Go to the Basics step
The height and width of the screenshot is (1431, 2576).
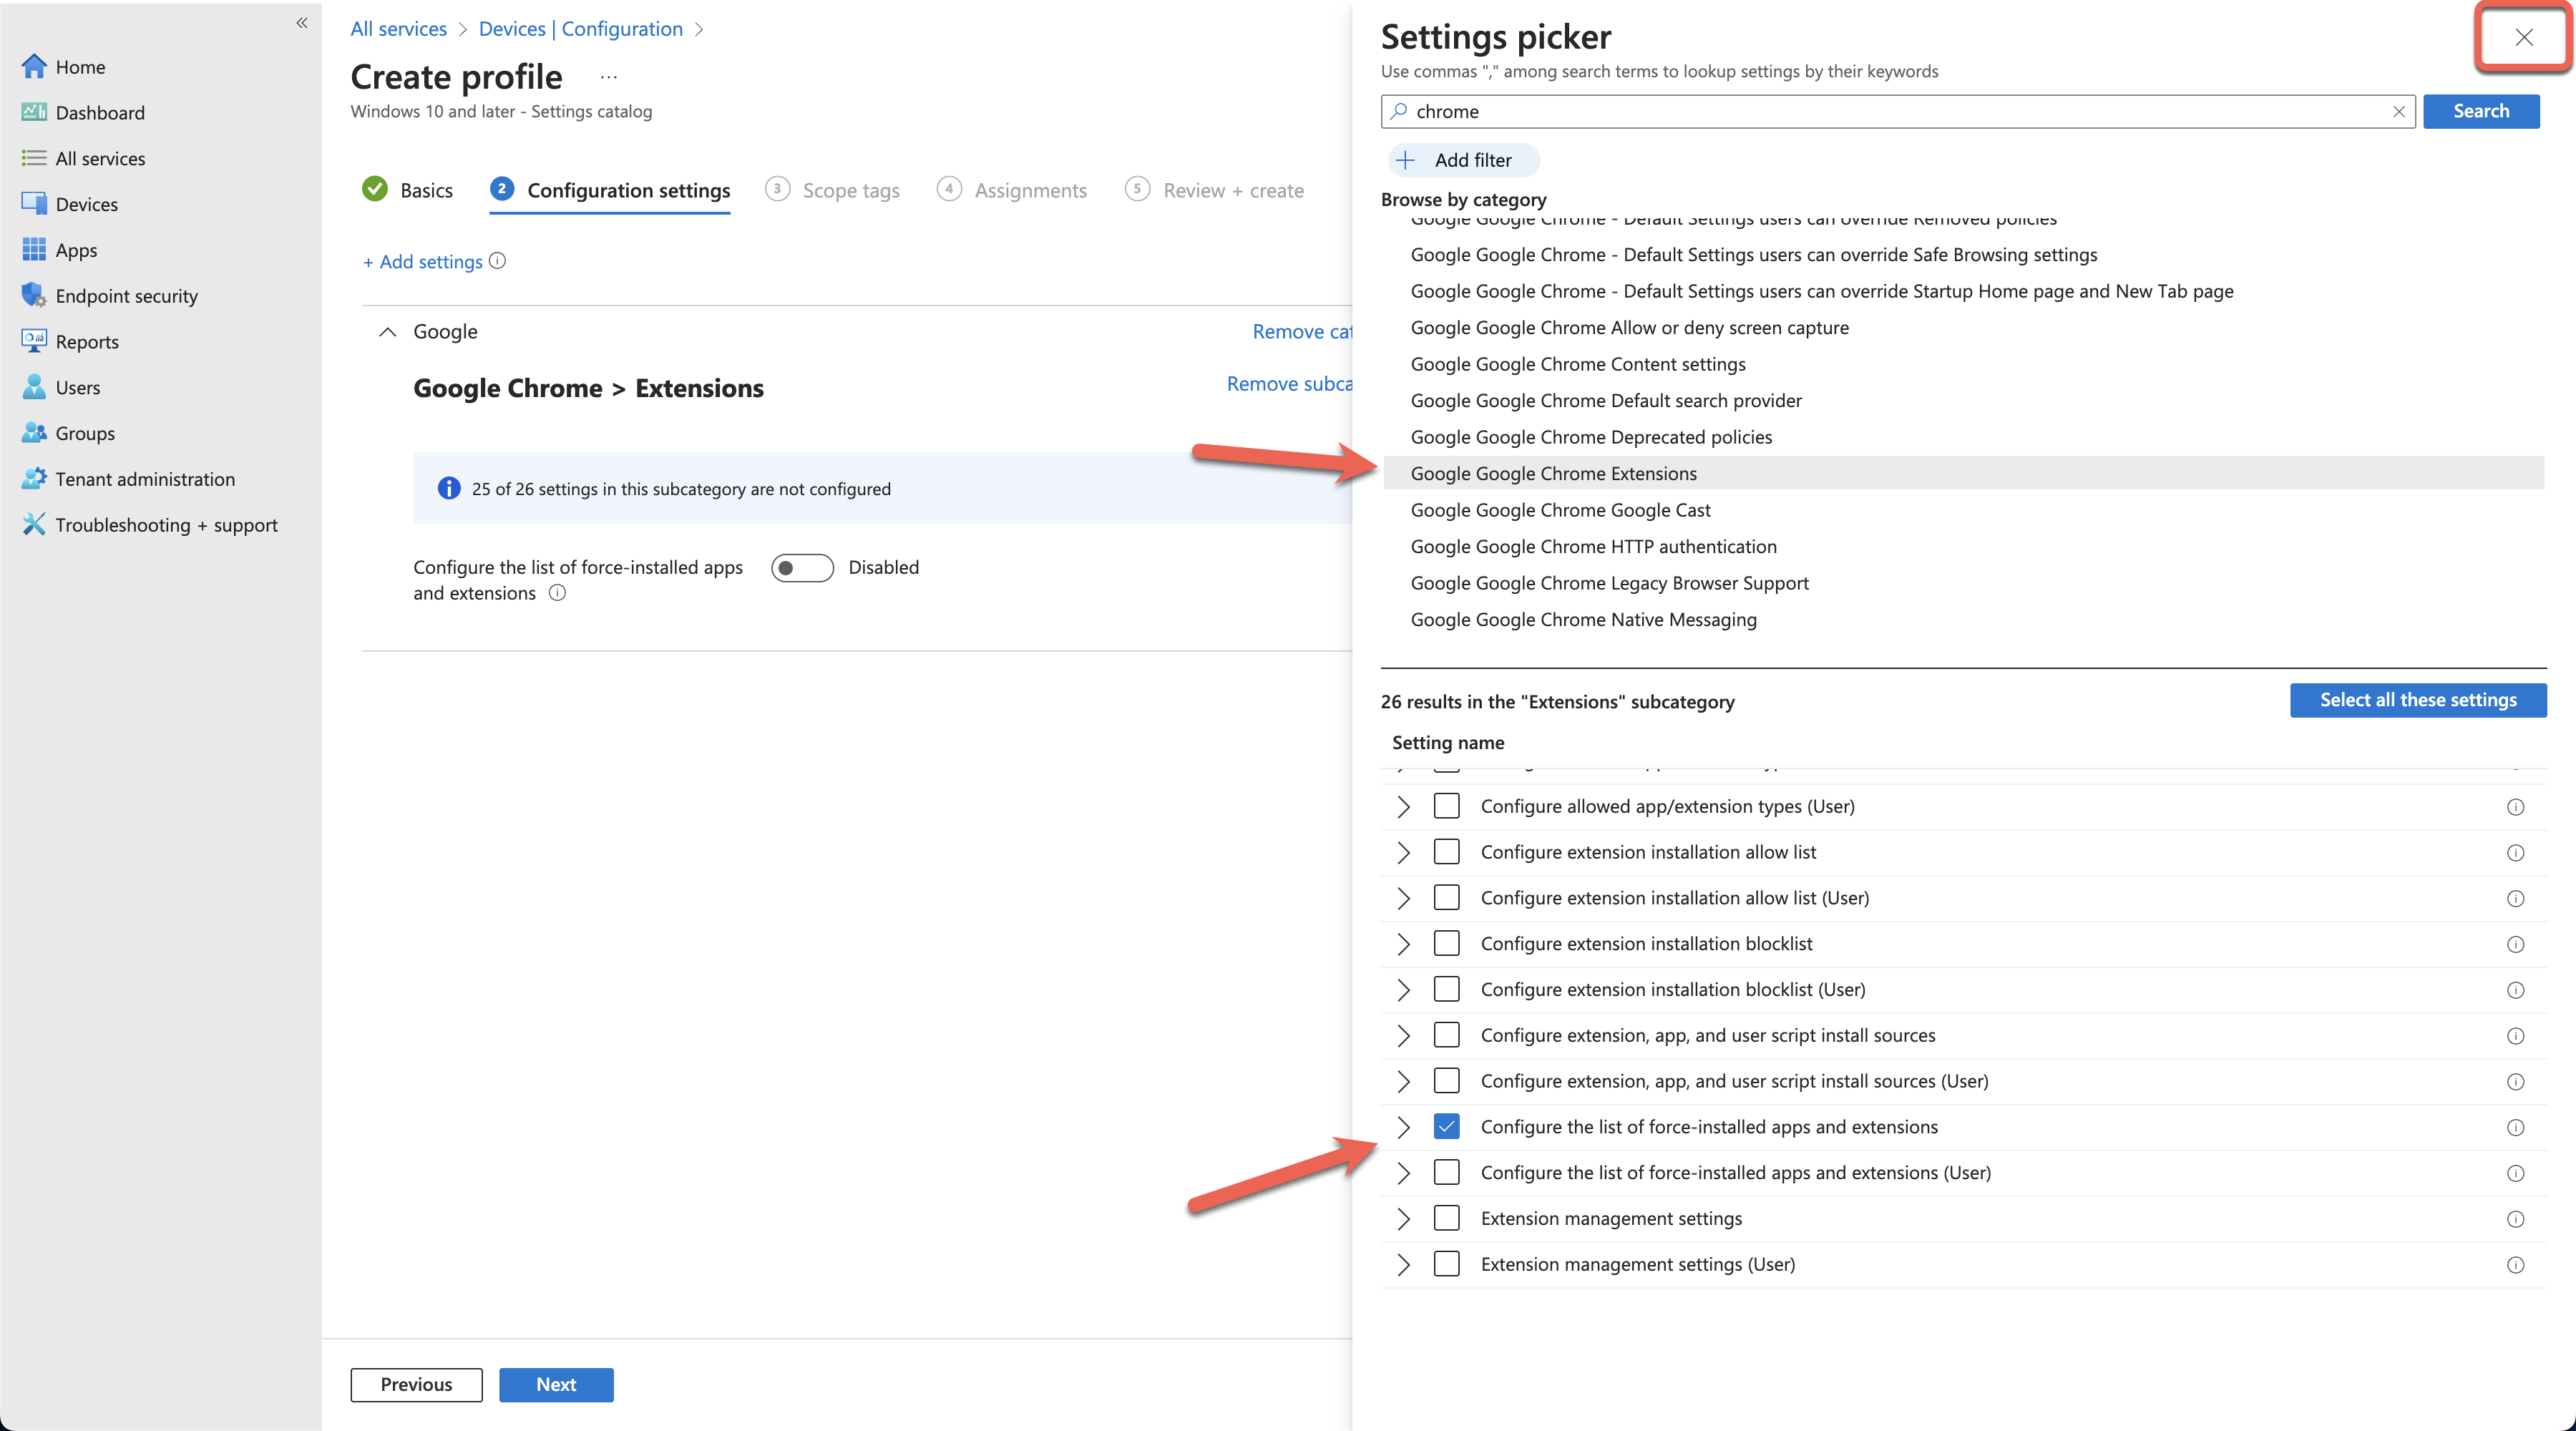coord(407,190)
